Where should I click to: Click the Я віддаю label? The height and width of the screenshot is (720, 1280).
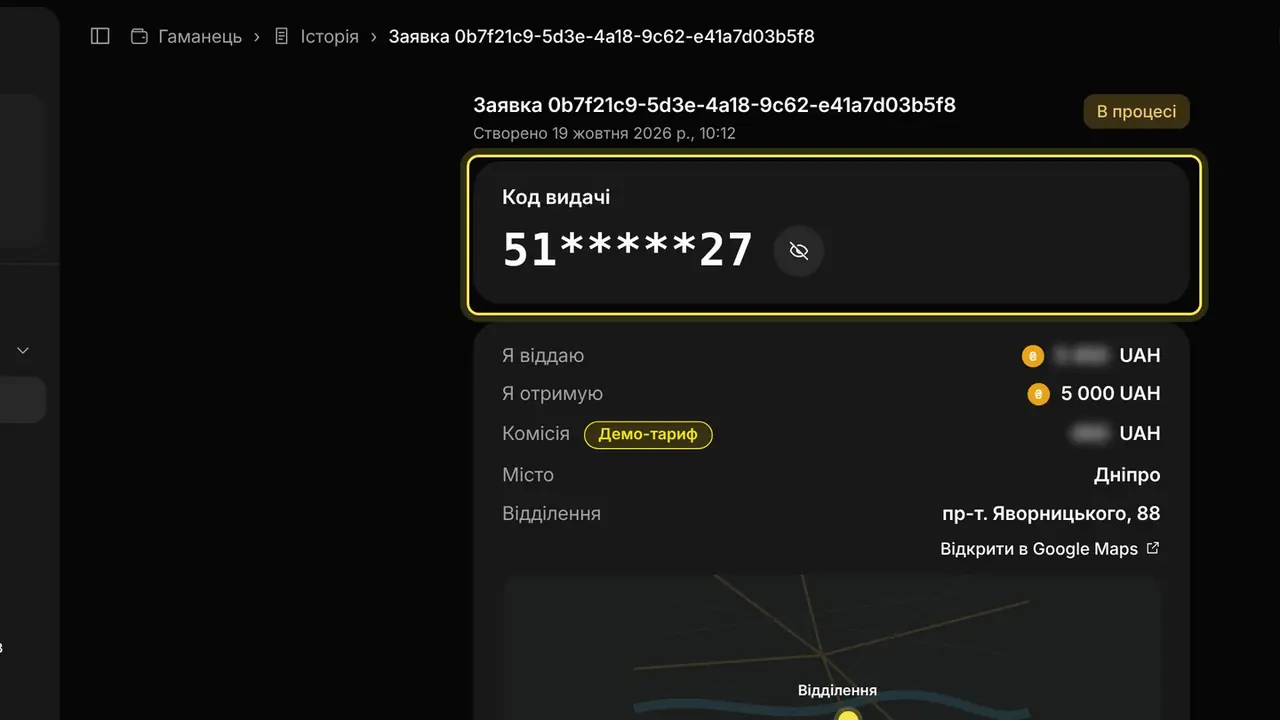(543, 356)
